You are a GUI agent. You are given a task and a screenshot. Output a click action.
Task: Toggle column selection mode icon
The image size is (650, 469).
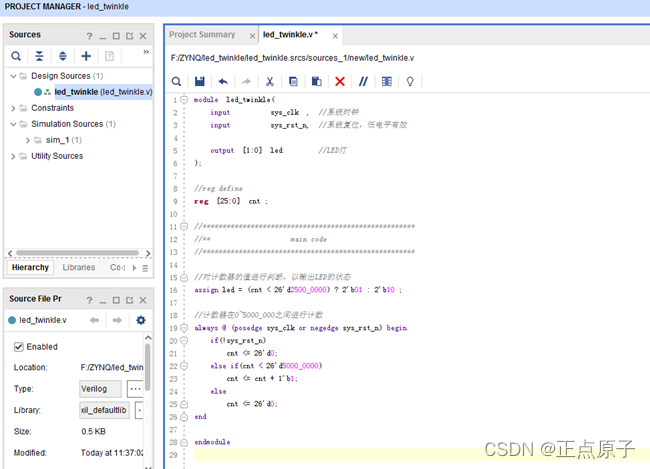pyautogui.click(x=386, y=81)
